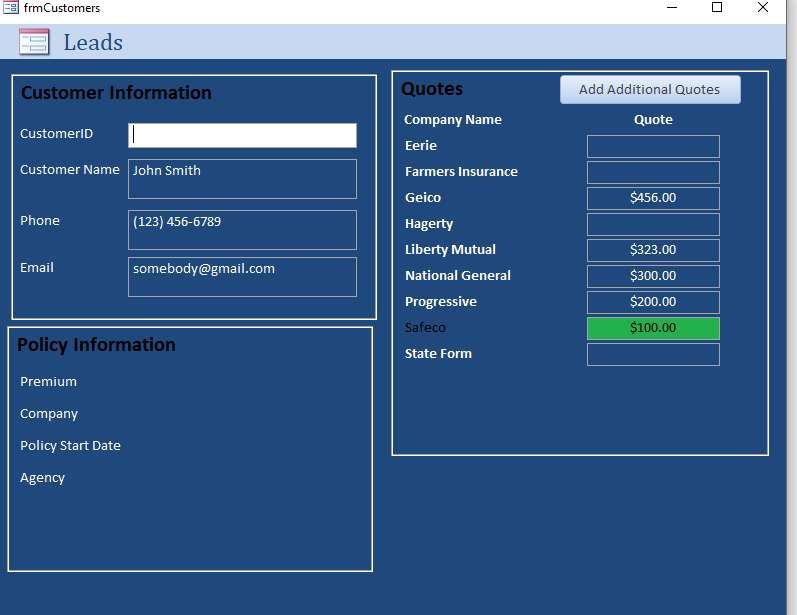Image resolution: width=797 pixels, height=615 pixels.
Task: Select the Liberty Mutual quote $323.00
Action: [653, 250]
